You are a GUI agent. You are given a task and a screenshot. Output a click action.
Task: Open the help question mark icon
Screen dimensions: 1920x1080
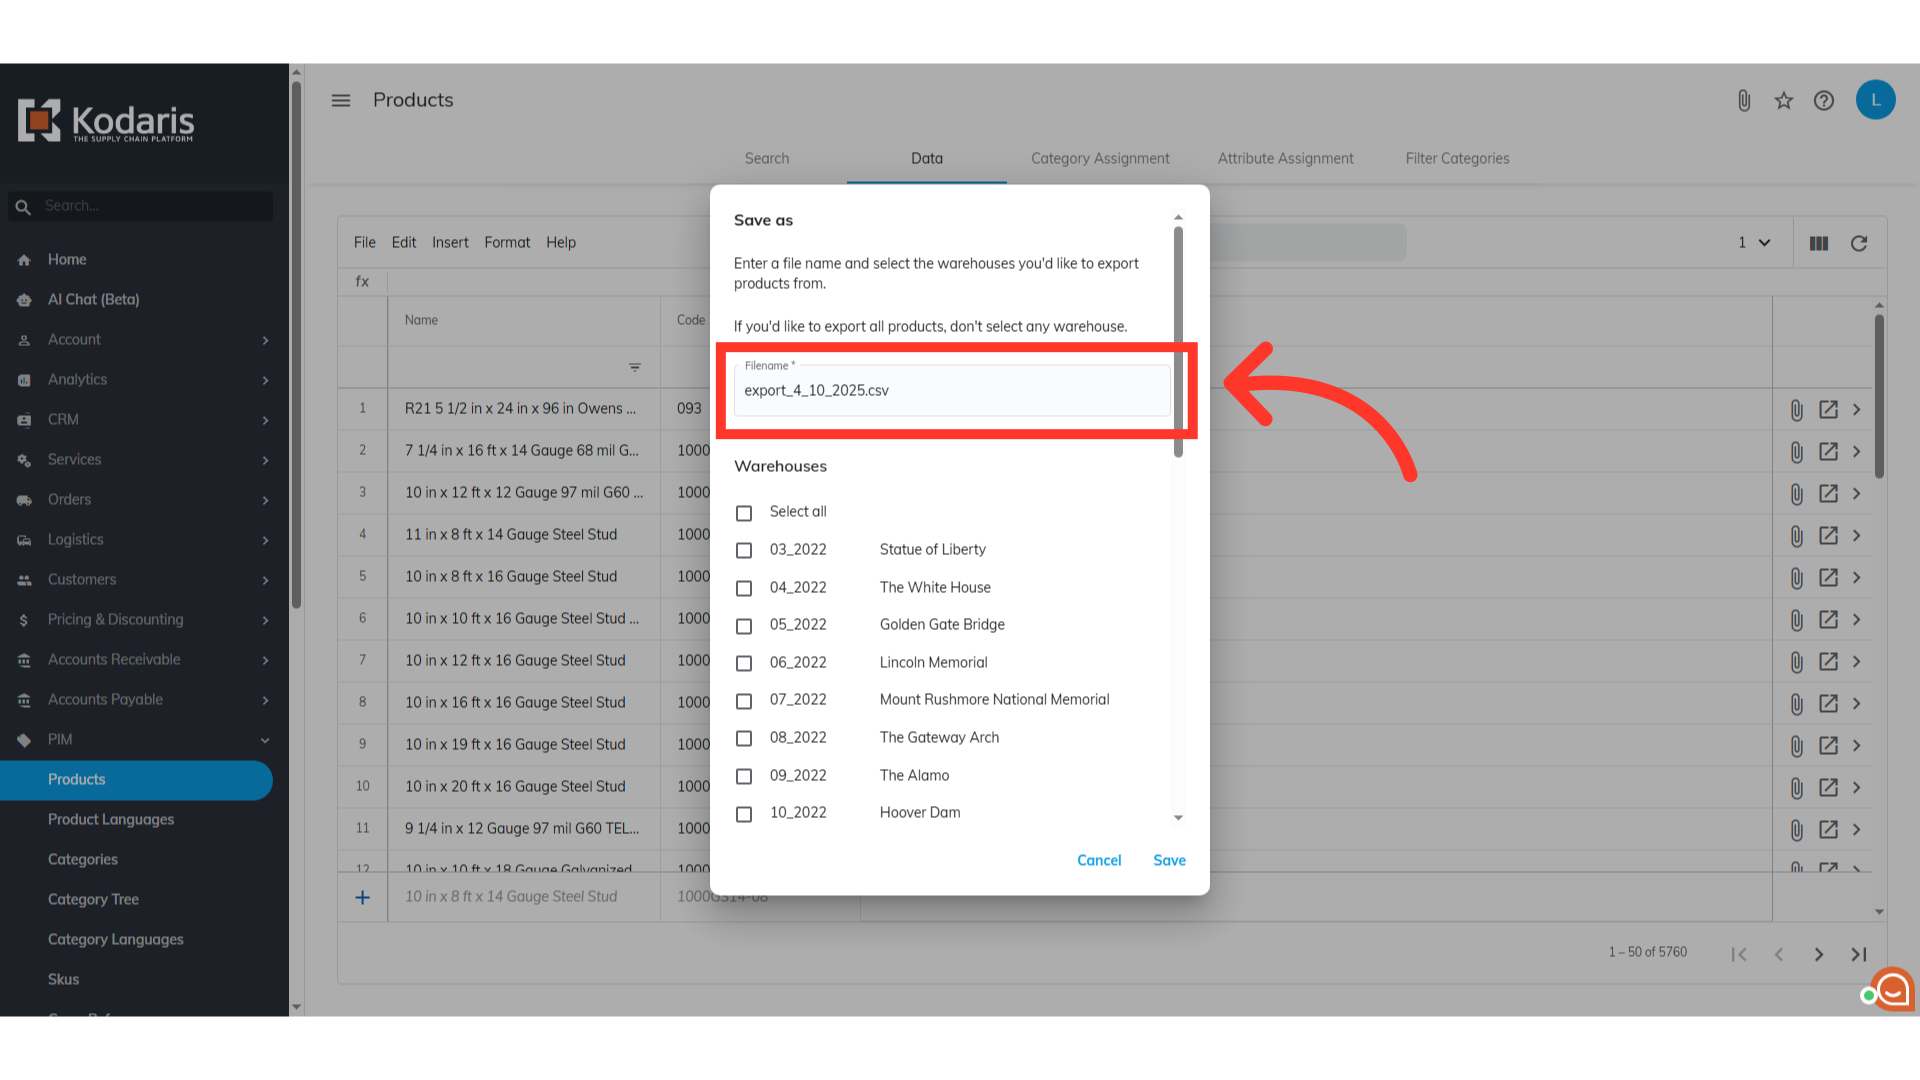(1824, 101)
